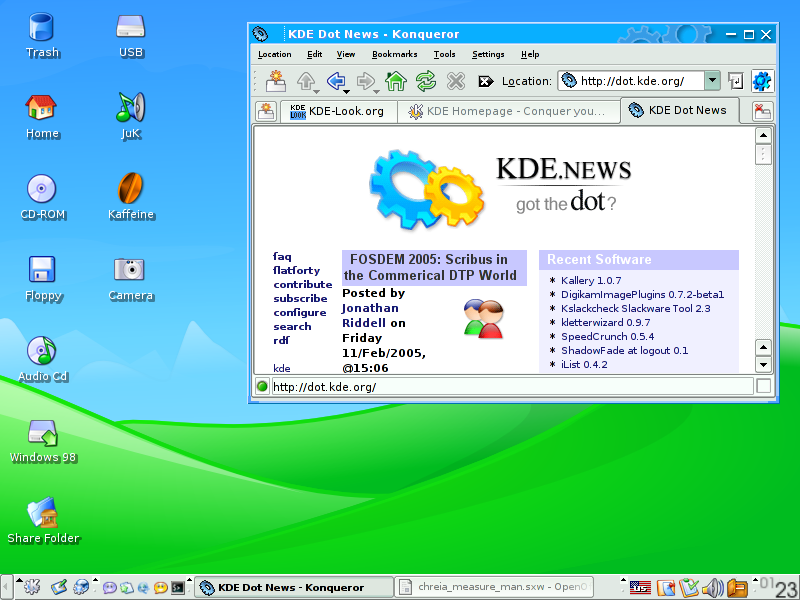Open the clipboard Klipper tray icon
The width and height of the screenshot is (800, 600).
click(x=688, y=588)
